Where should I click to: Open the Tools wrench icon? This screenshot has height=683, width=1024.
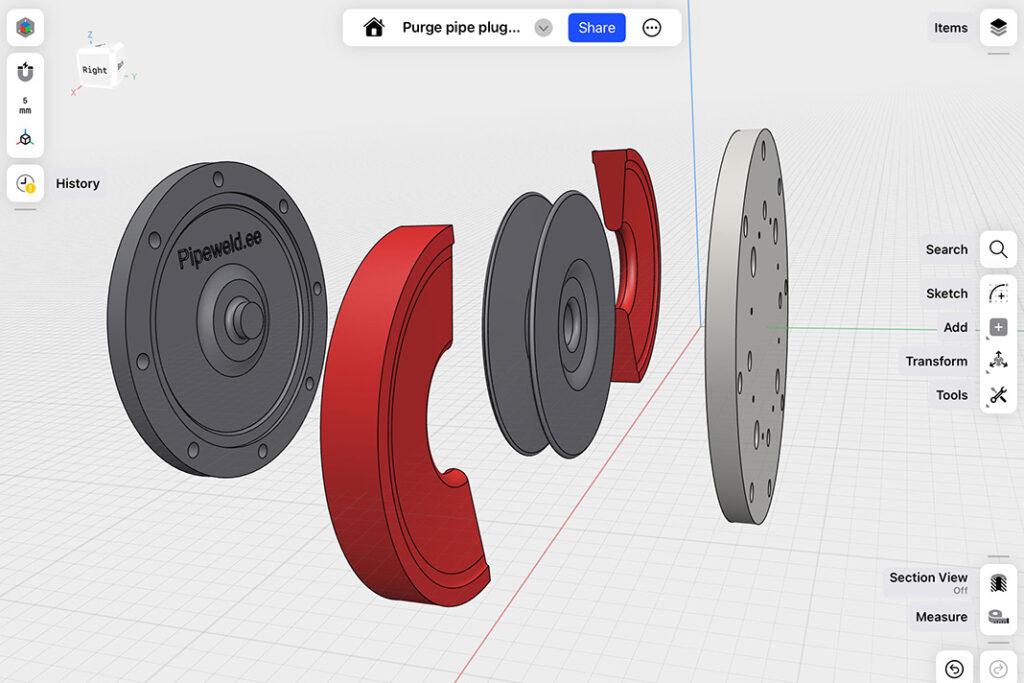tap(998, 395)
